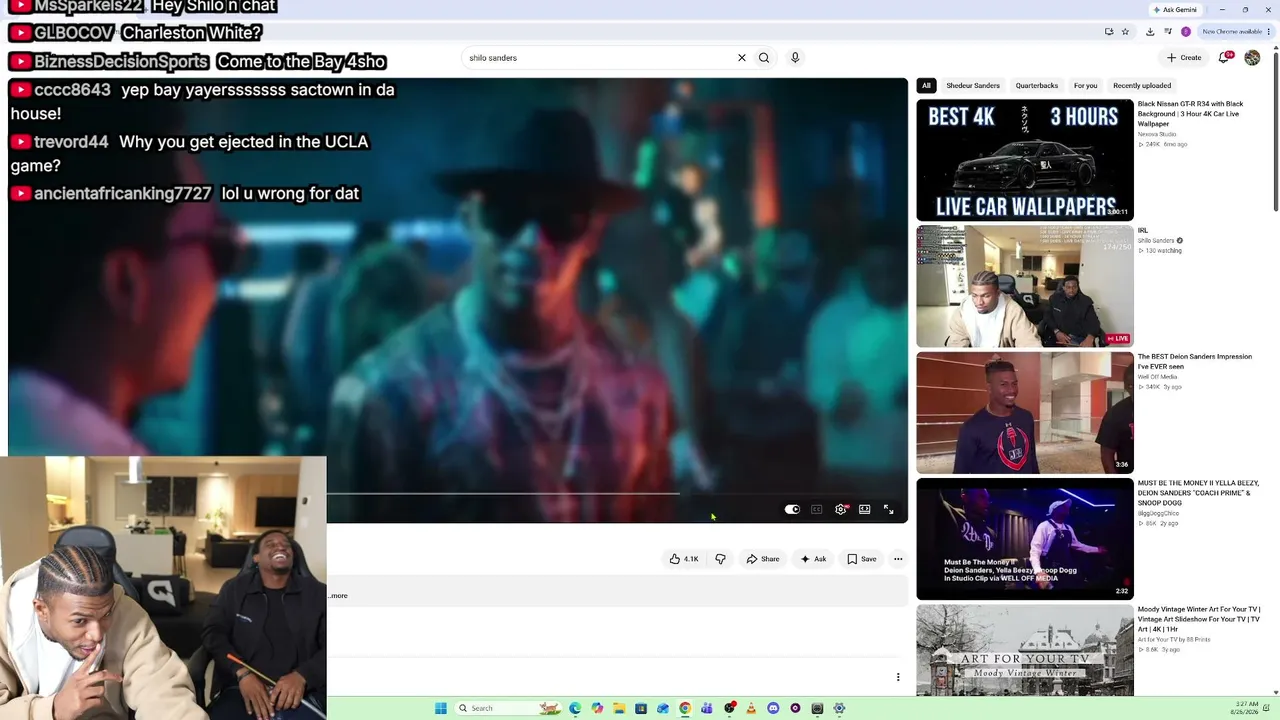This screenshot has width=1280, height=720.
Task: Select the For you filter chip
Action: 1085,86
